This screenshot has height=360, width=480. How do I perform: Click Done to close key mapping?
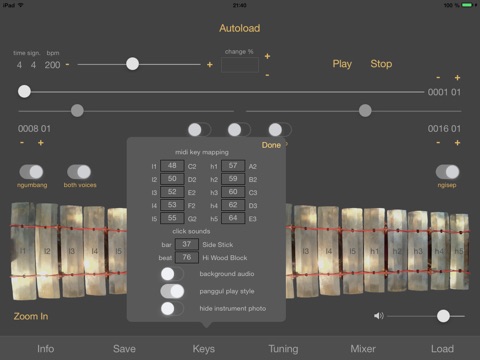(271, 145)
